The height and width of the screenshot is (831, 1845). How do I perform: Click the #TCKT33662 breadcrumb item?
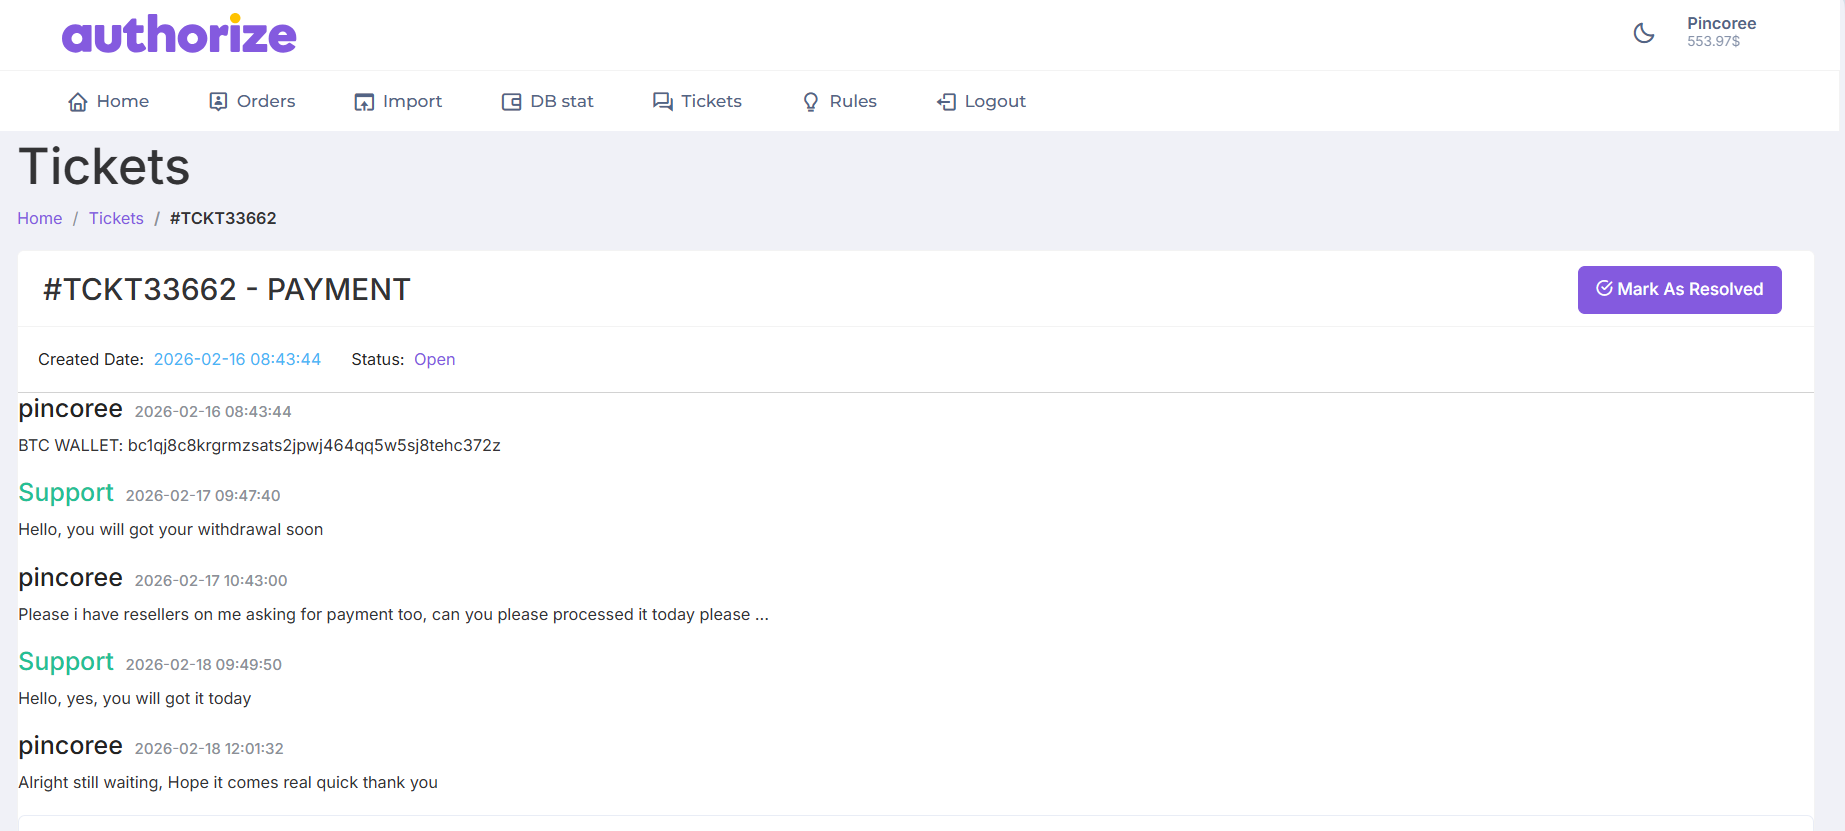tap(223, 218)
